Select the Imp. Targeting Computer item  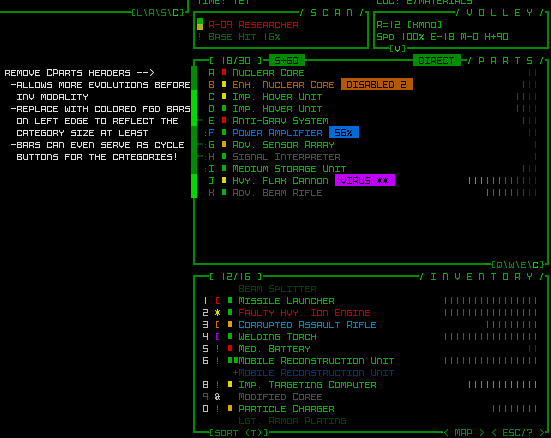[x=307, y=385]
